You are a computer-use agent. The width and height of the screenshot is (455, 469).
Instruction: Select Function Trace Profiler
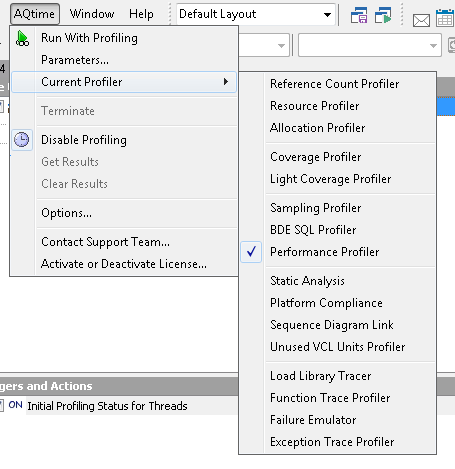(337, 398)
